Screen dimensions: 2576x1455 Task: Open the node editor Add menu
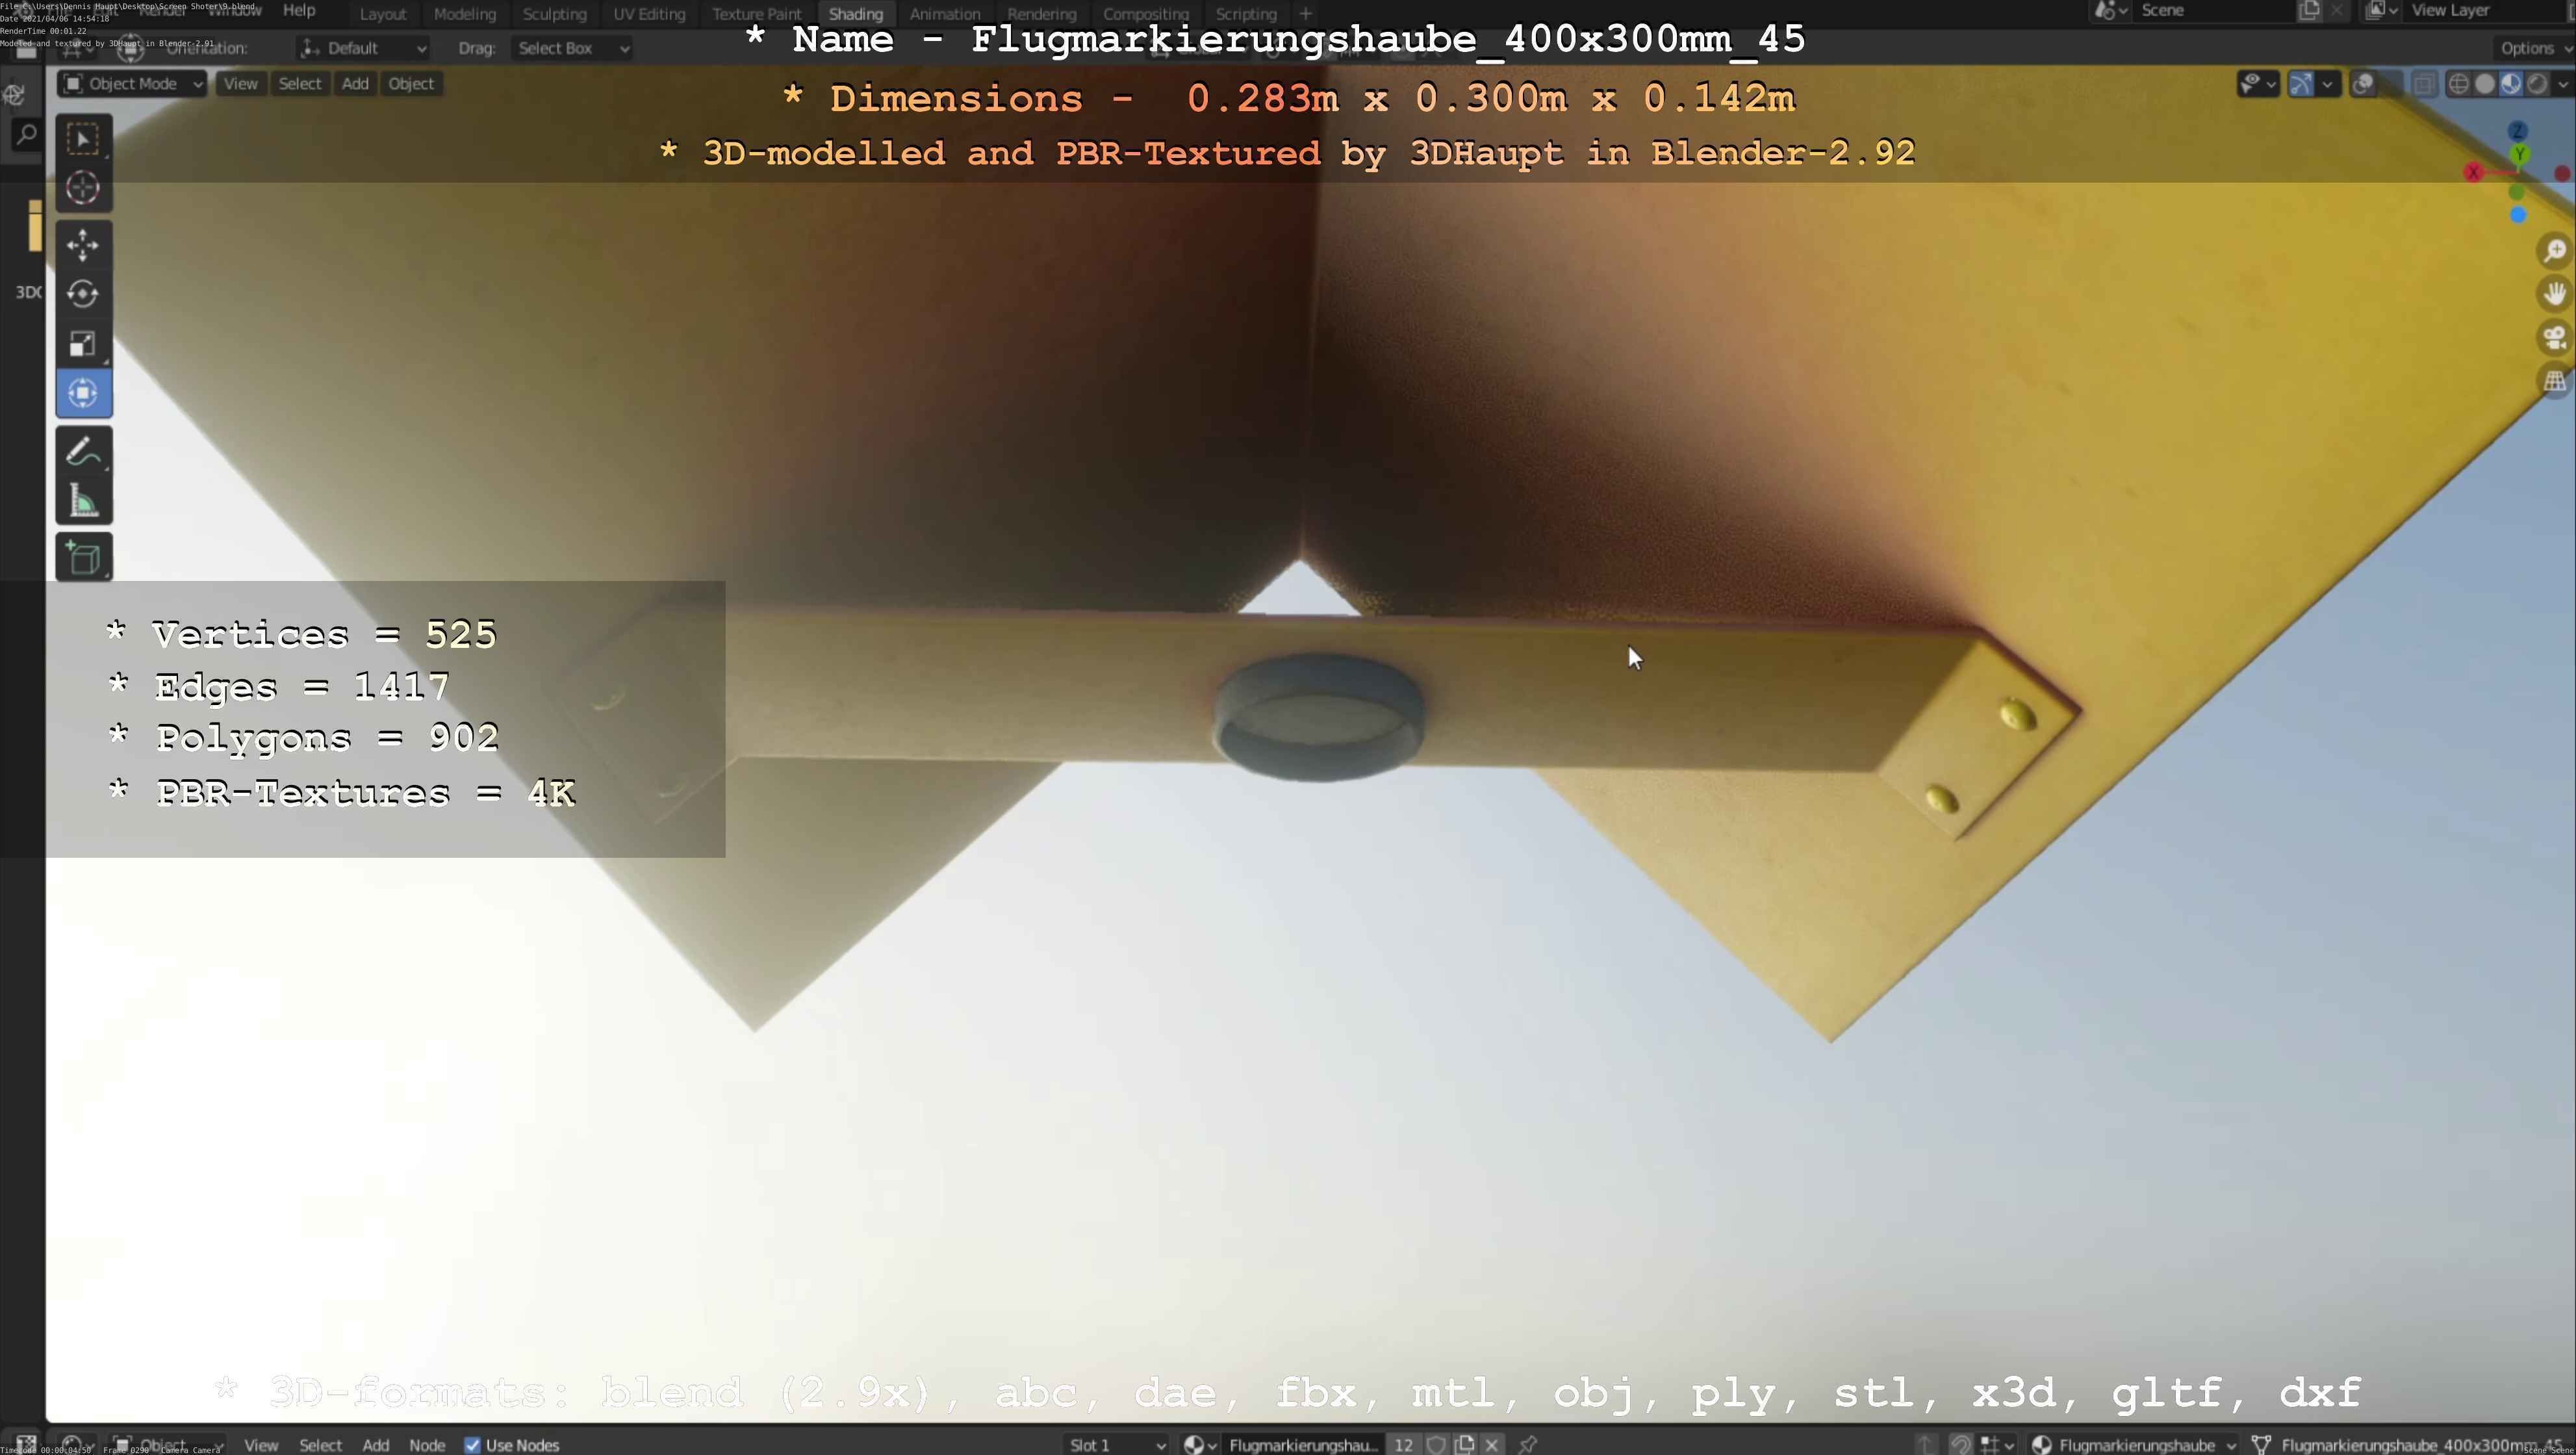[x=376, y=1445]
